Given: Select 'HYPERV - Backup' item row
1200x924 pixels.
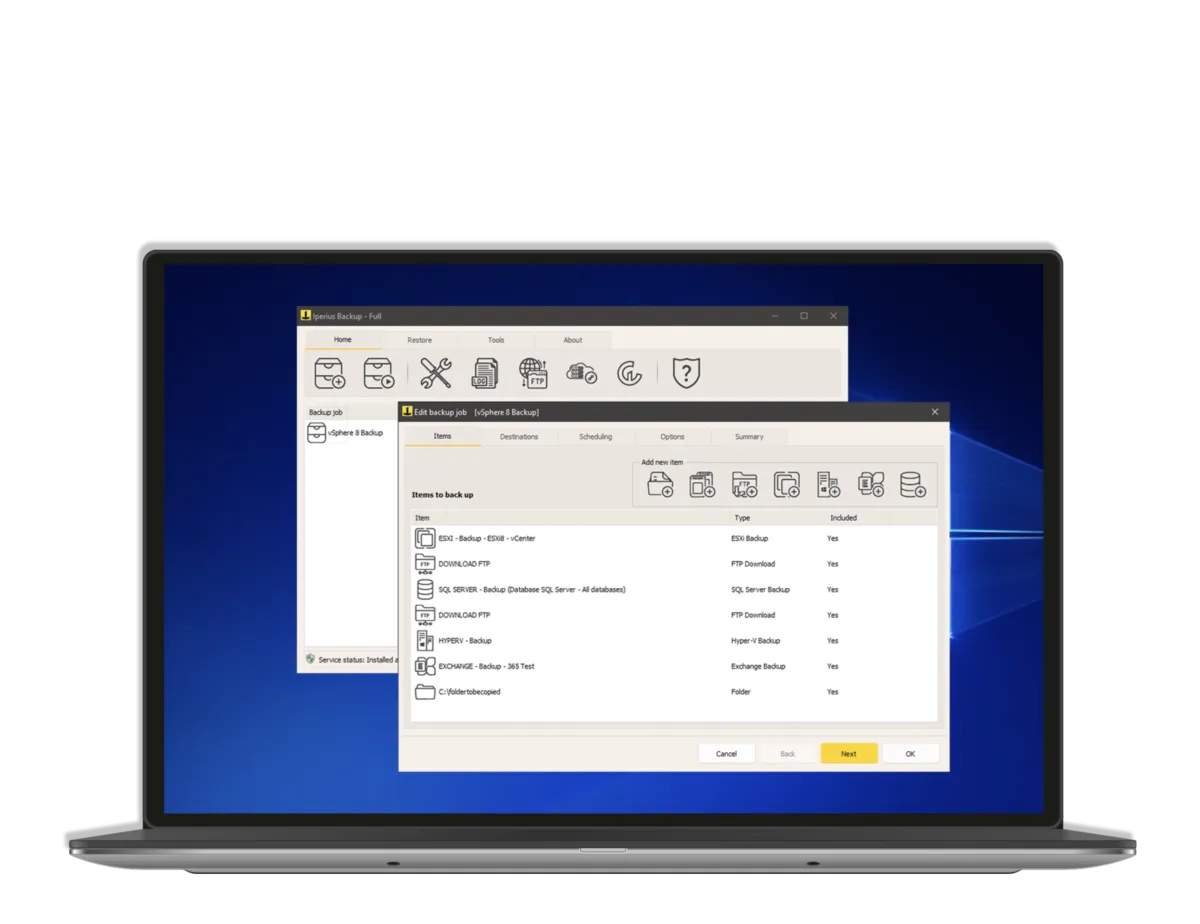Looking at the screenshot, I should pos(675,640).
